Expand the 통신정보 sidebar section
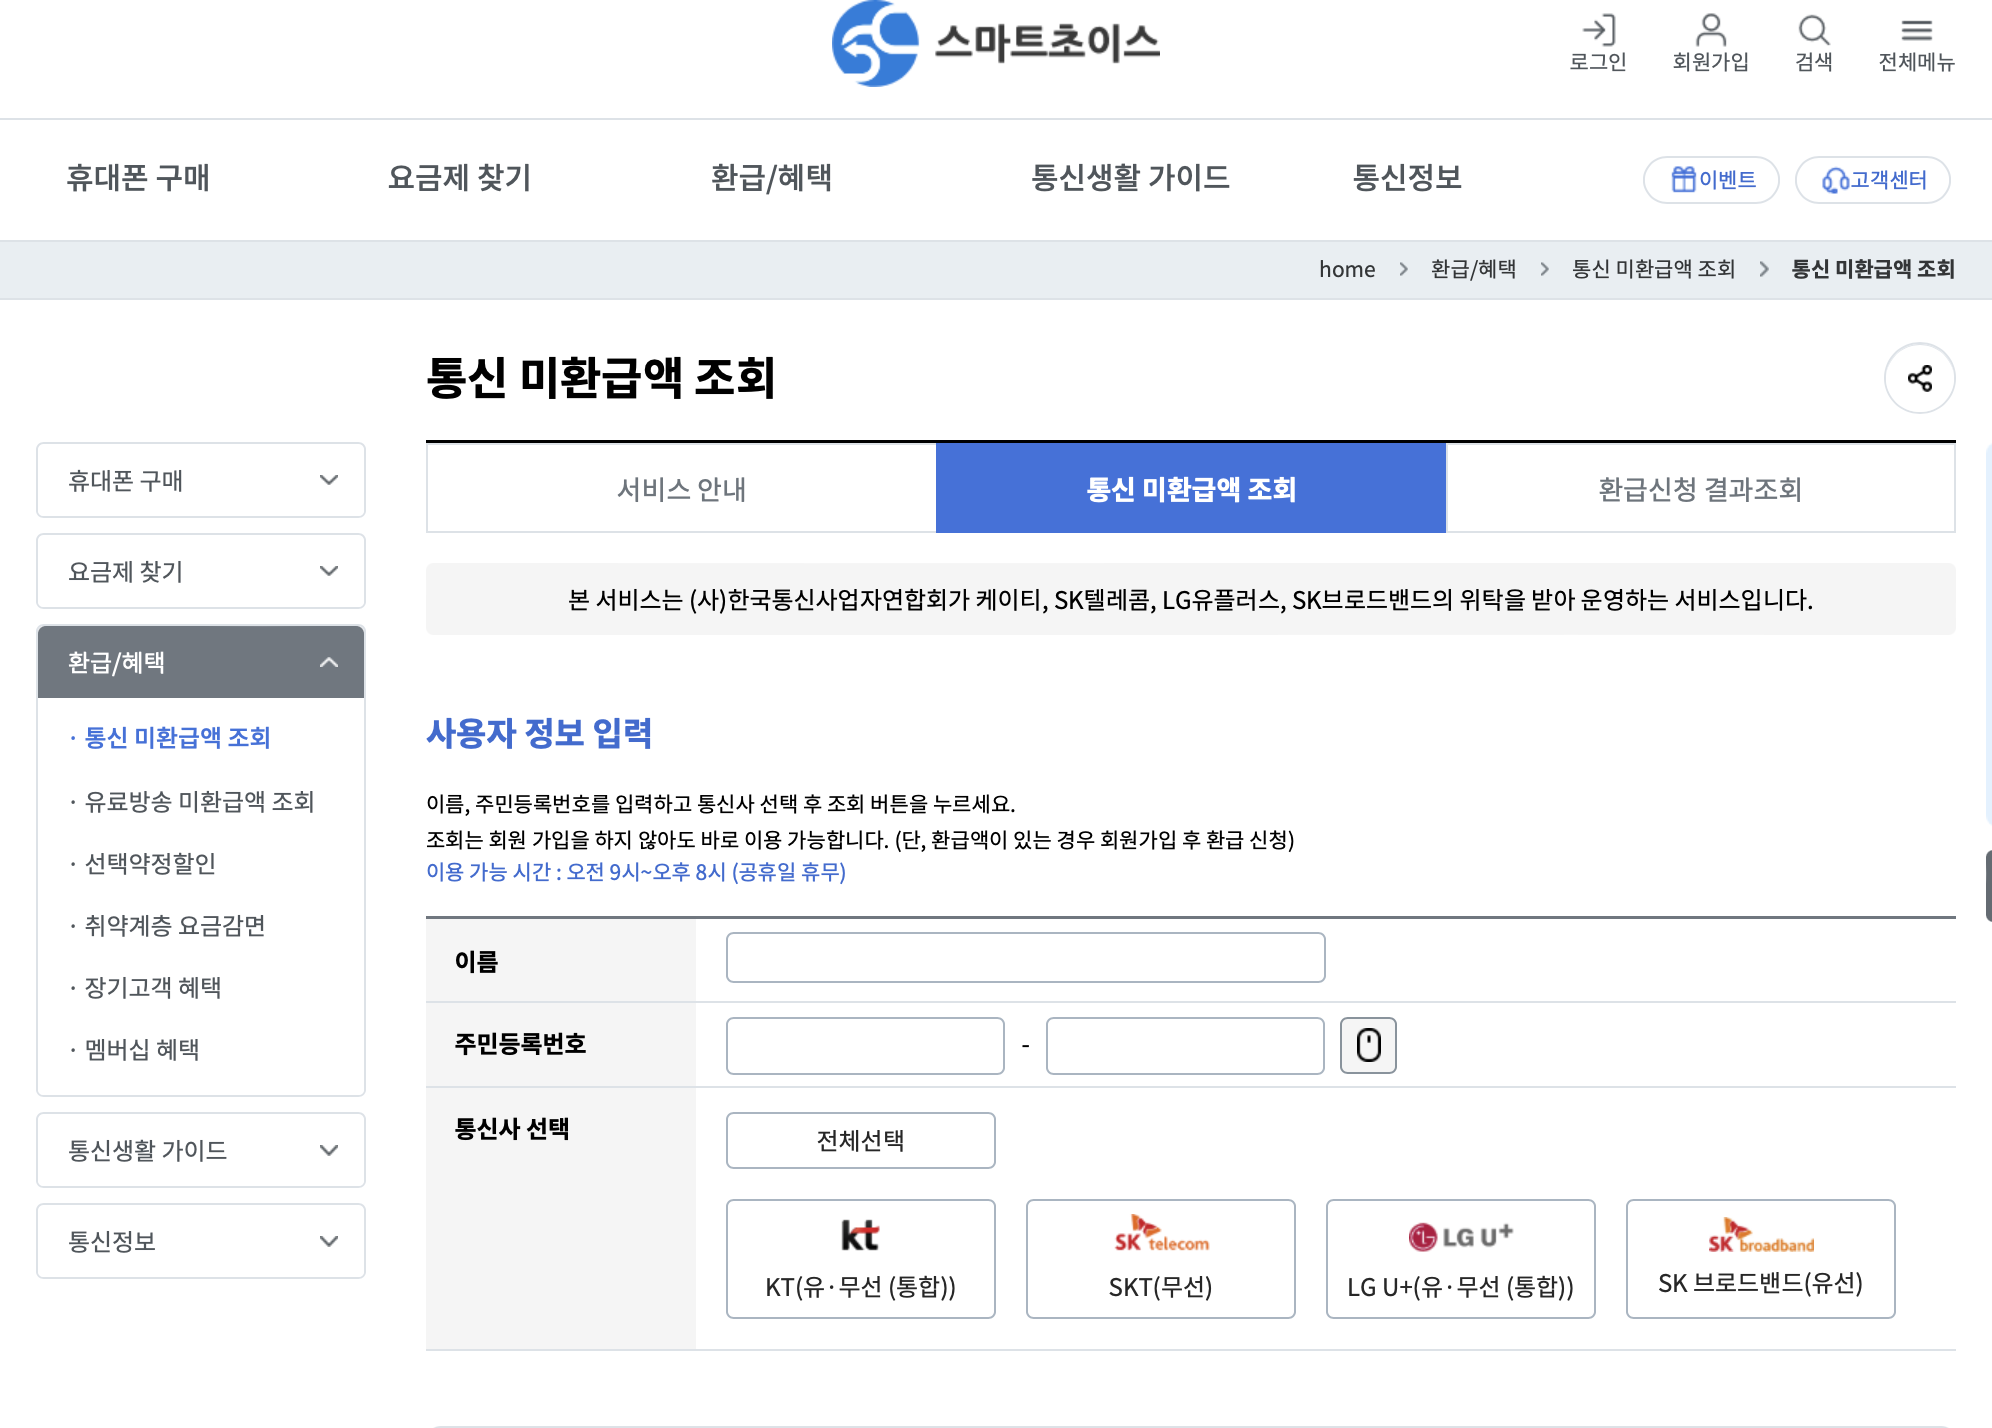The height and width of the screenshot is (1428, 1992). point(200,1241)
